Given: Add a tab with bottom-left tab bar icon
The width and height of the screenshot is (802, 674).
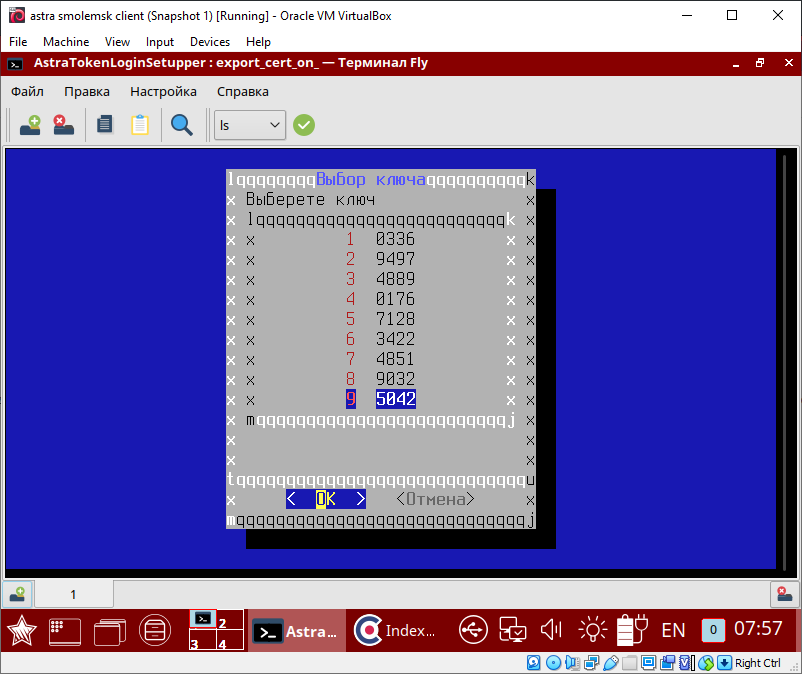Looking at the screenshot, I should 17,594.
